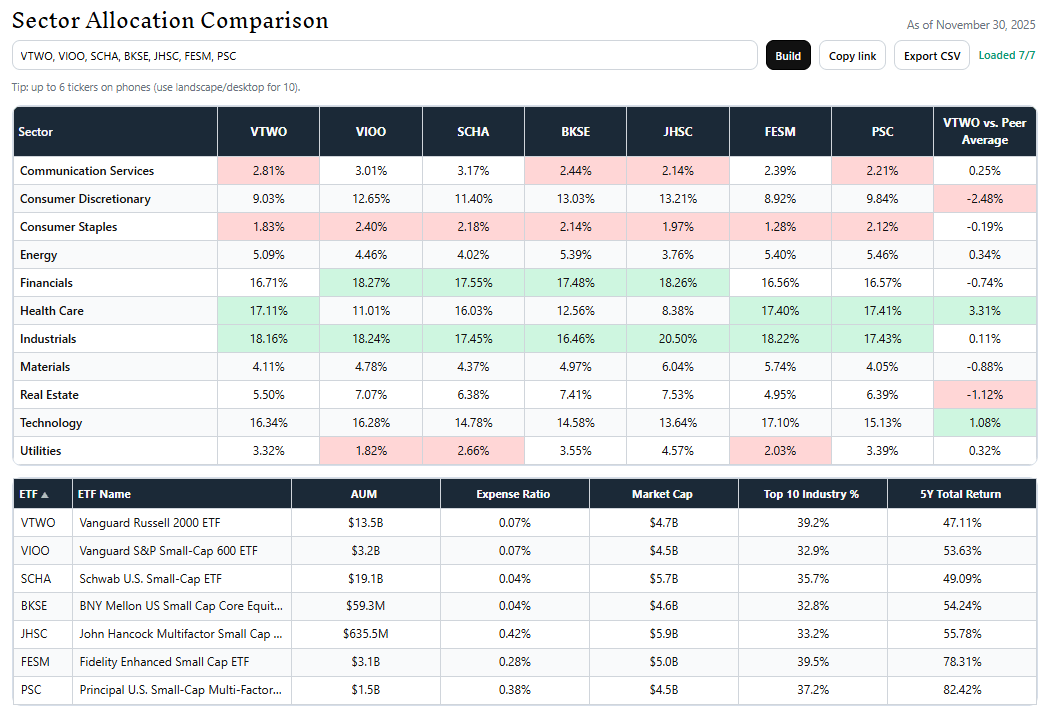Sort by 5Y Total Return header
The width and height of the screenshot is (1040, 712).
(x=961, y=494)
